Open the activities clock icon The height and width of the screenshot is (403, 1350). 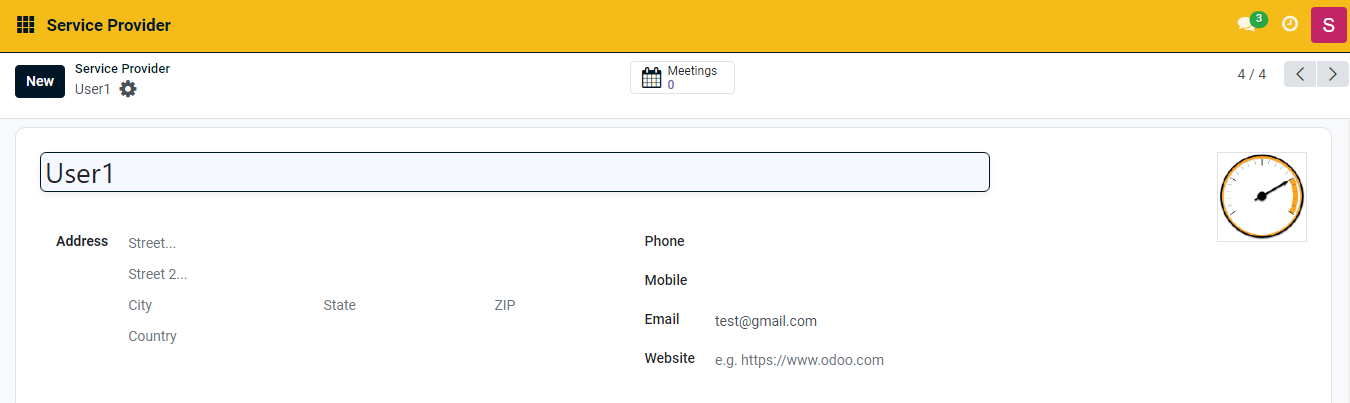pyautogui.click(x=1290, y=24)
